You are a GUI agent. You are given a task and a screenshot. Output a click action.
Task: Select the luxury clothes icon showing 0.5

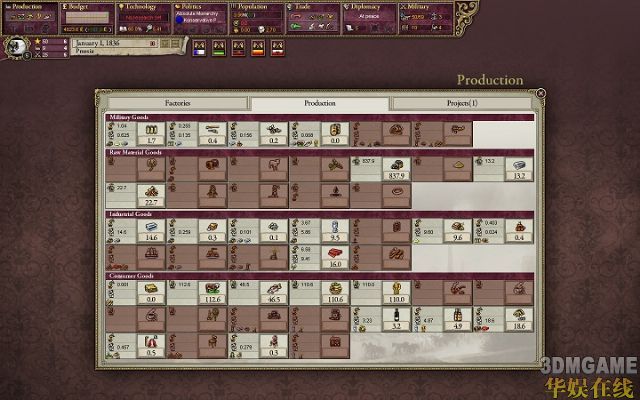point(151,342)
